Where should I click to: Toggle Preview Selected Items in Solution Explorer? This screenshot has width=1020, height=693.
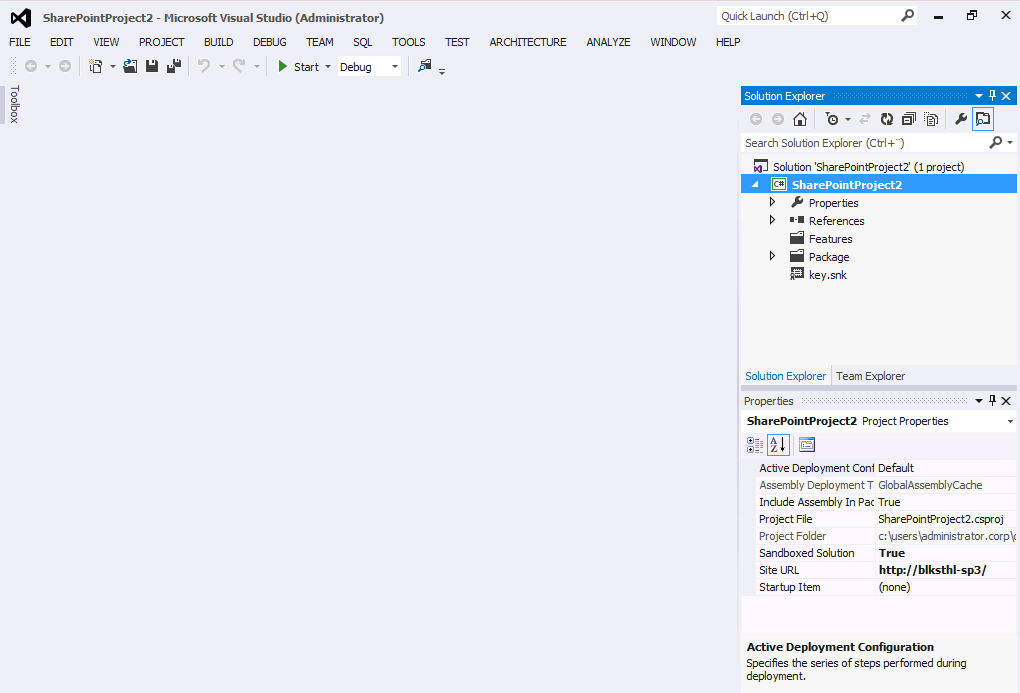[983, 119]
